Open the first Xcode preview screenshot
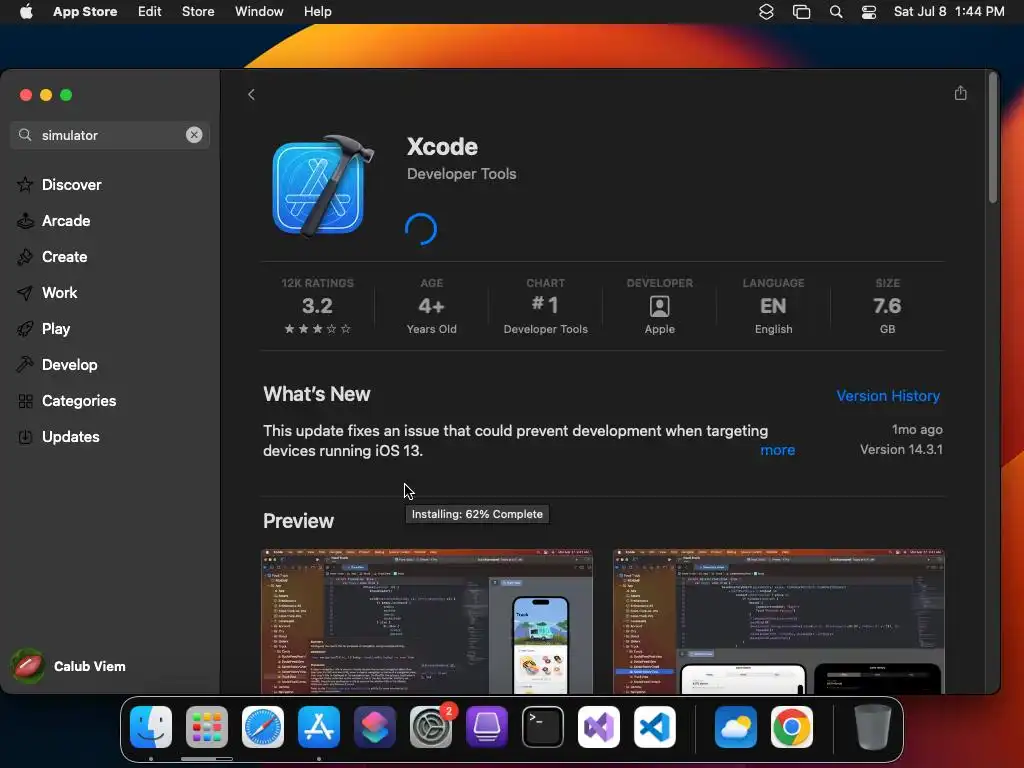The height and width of the screenshot is (768, 1024). tap(427, 622)
